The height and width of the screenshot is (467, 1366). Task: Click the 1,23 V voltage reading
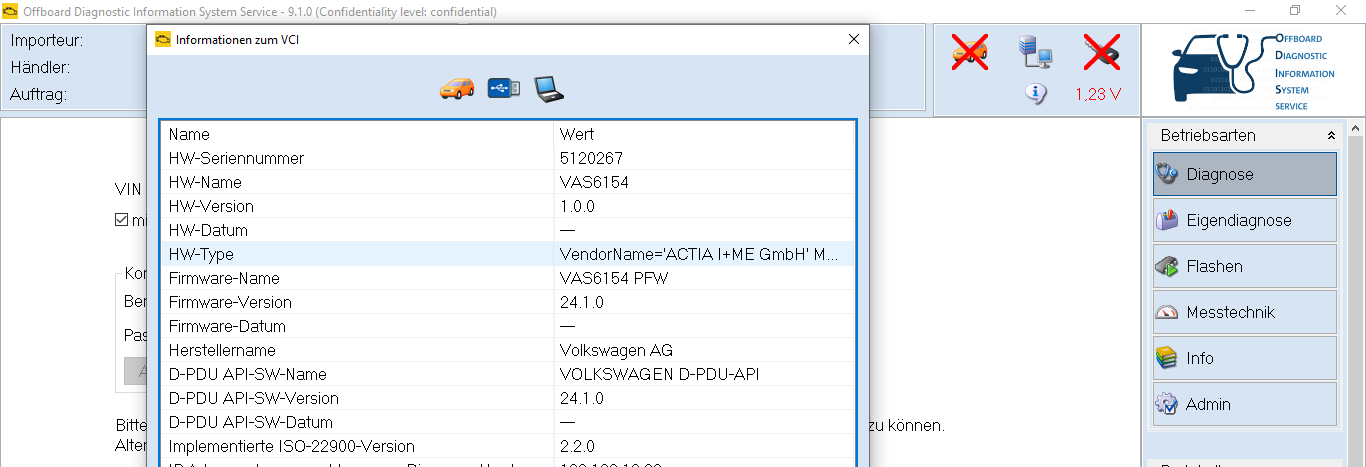(x=1098, y=94)
